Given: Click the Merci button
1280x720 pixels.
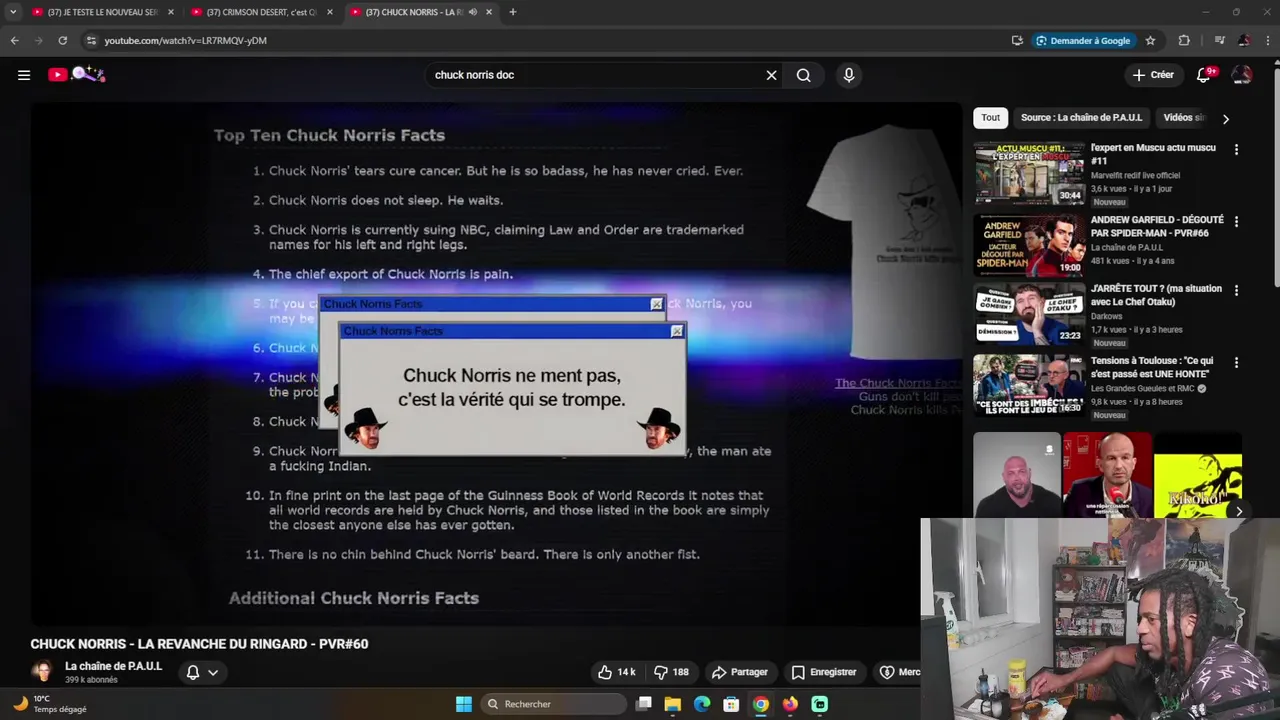Looking at the screenshot, I should coord(898,672).
